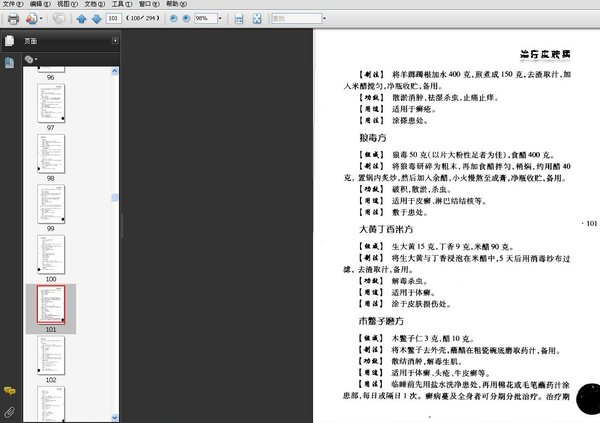Collapse the Pages panel with arrow button
This screenshot has height=423, width=600.
114,41
